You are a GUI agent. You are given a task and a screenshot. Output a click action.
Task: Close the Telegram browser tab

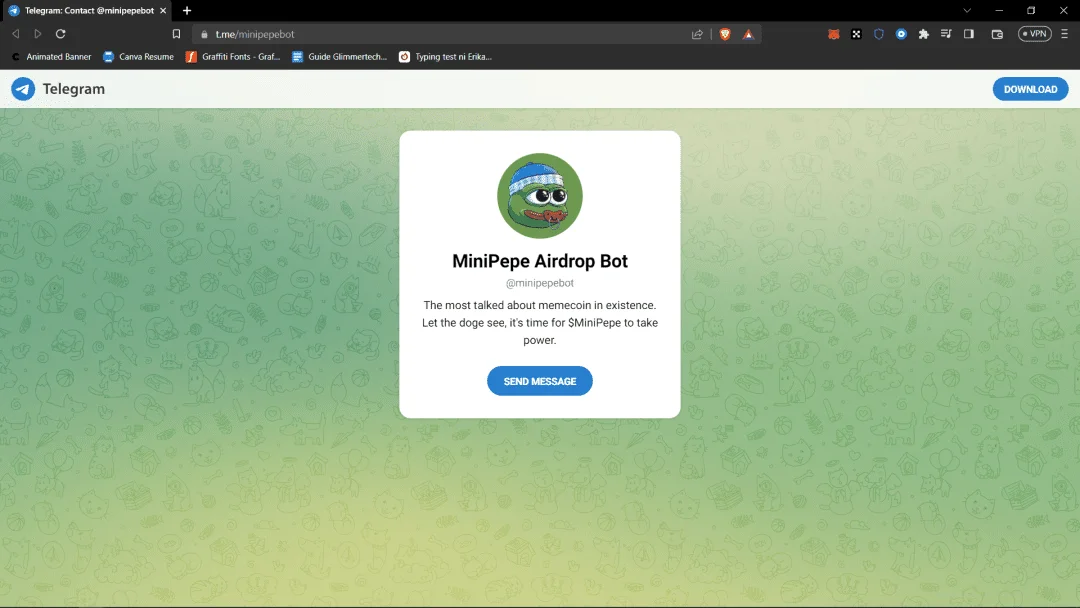click(163, 10)
